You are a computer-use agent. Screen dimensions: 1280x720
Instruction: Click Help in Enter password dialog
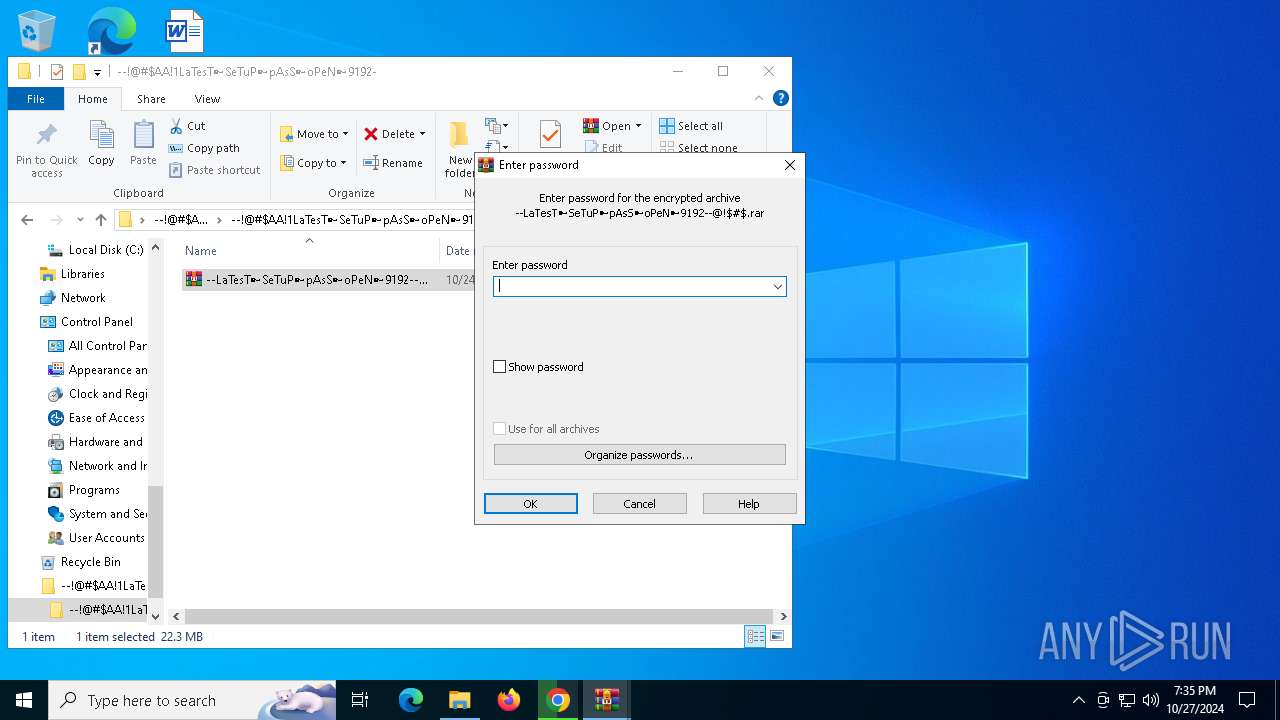coord(749,504)
